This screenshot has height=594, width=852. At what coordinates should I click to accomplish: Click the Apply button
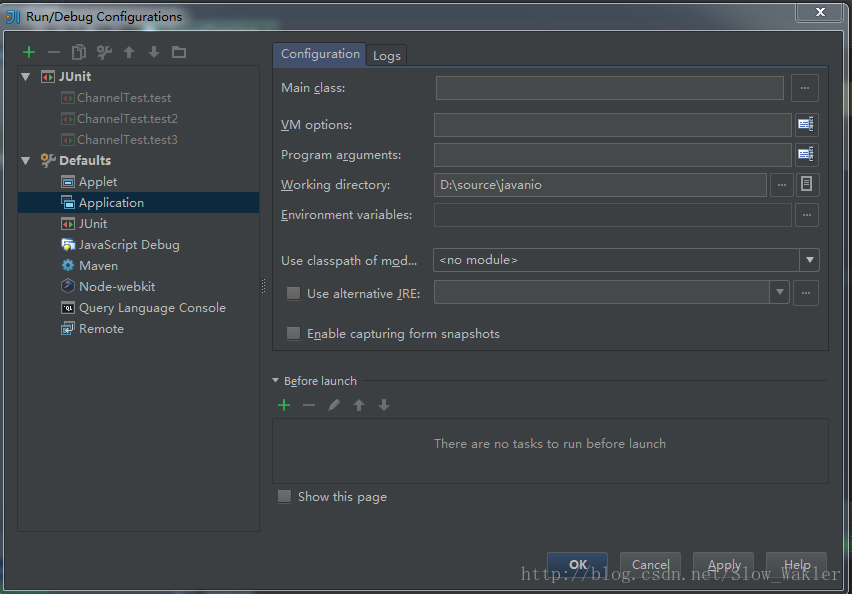point(724,565)
